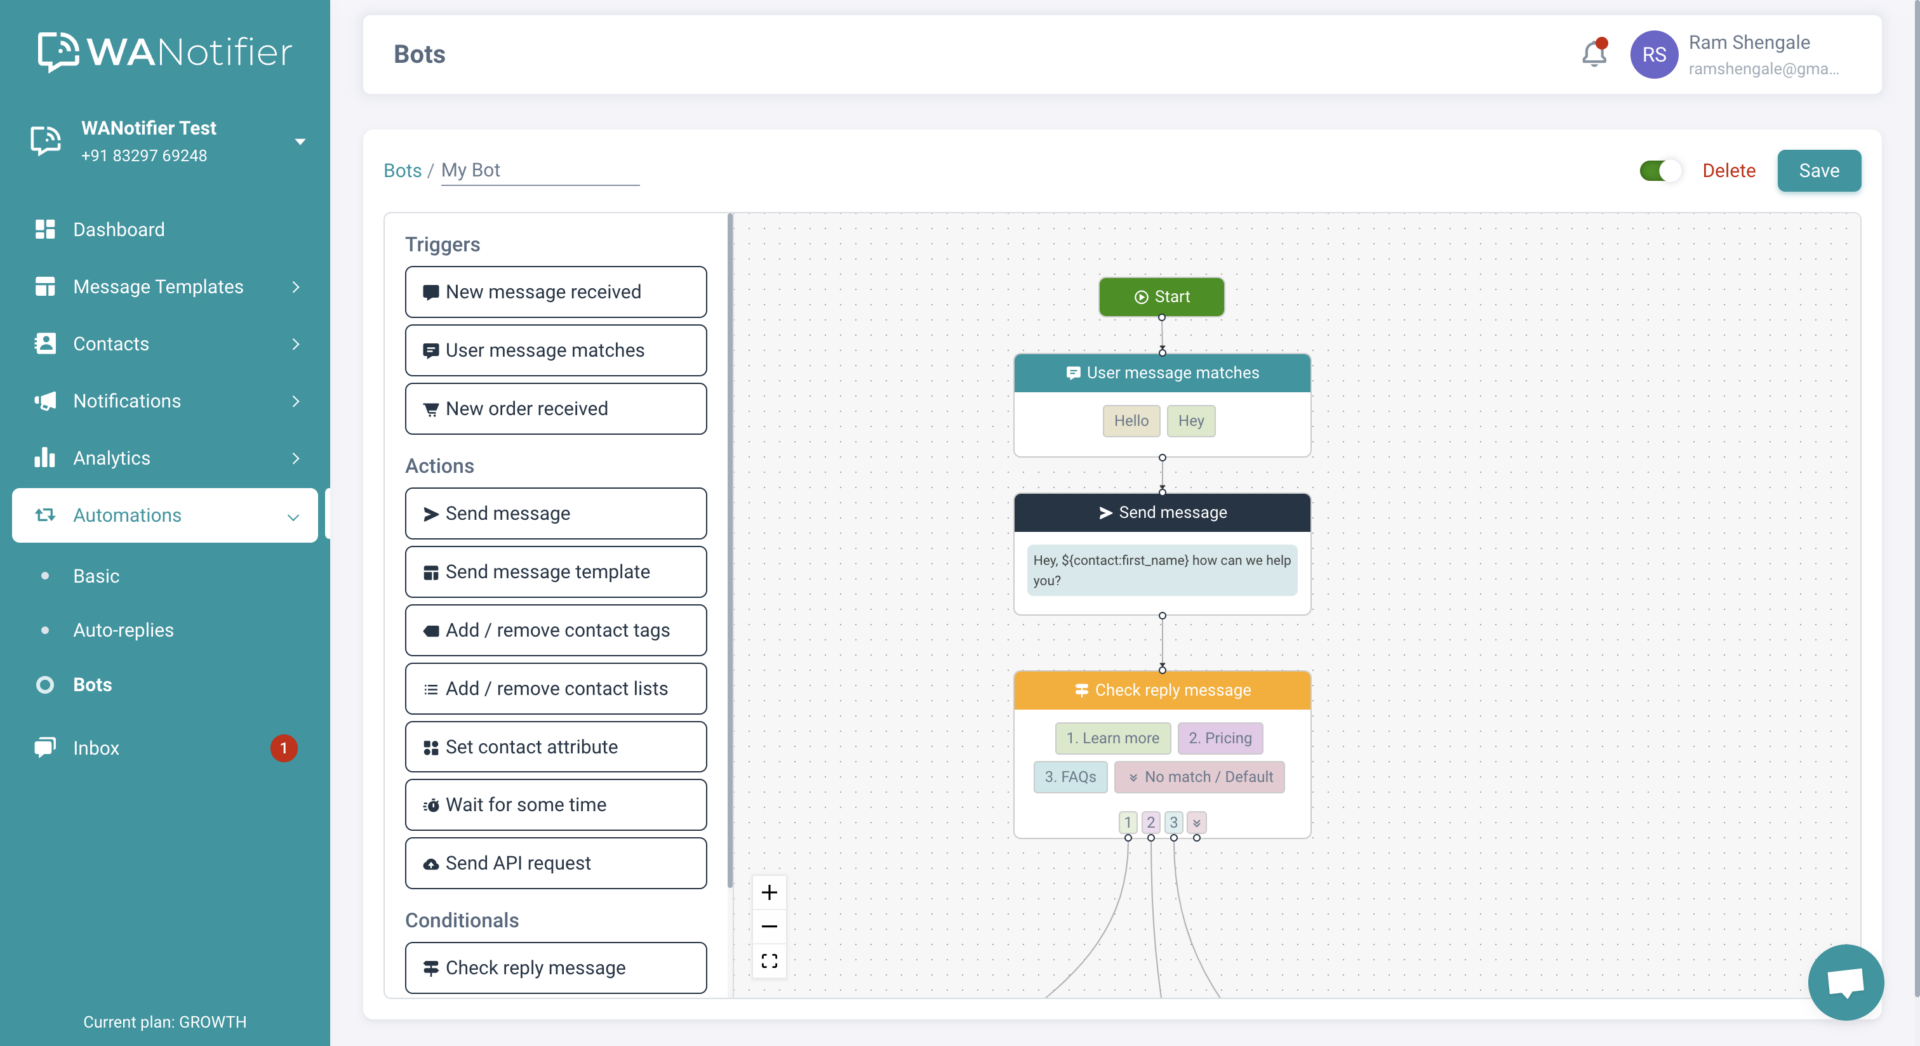Click the Save button
Viewport: 1920px width, 1046px height.
click(1818, 170)
